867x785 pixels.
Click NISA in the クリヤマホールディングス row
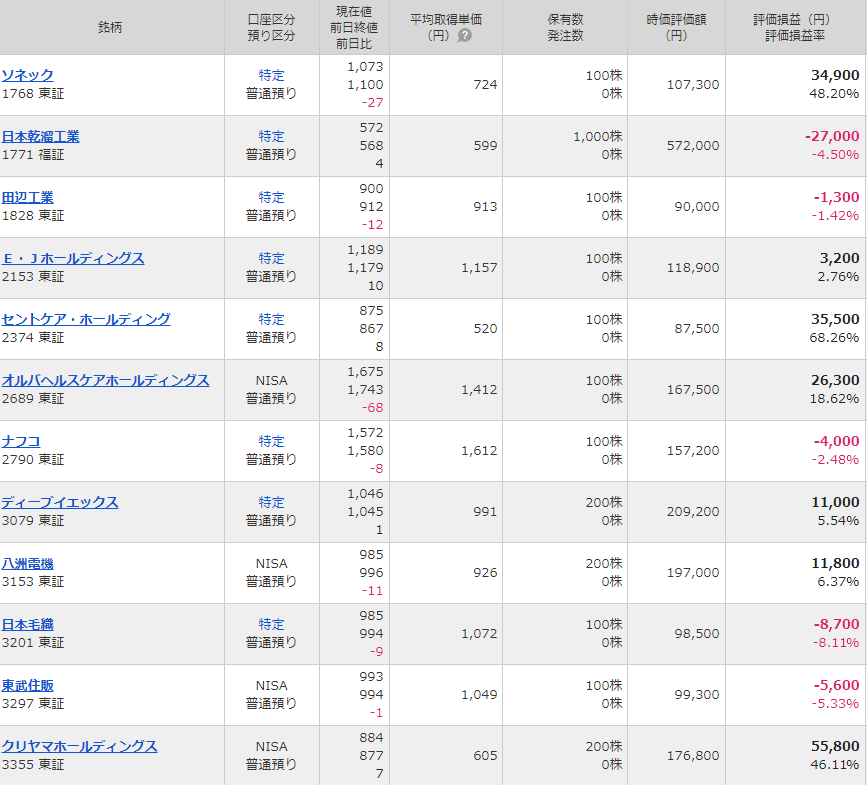click(271, 747)
